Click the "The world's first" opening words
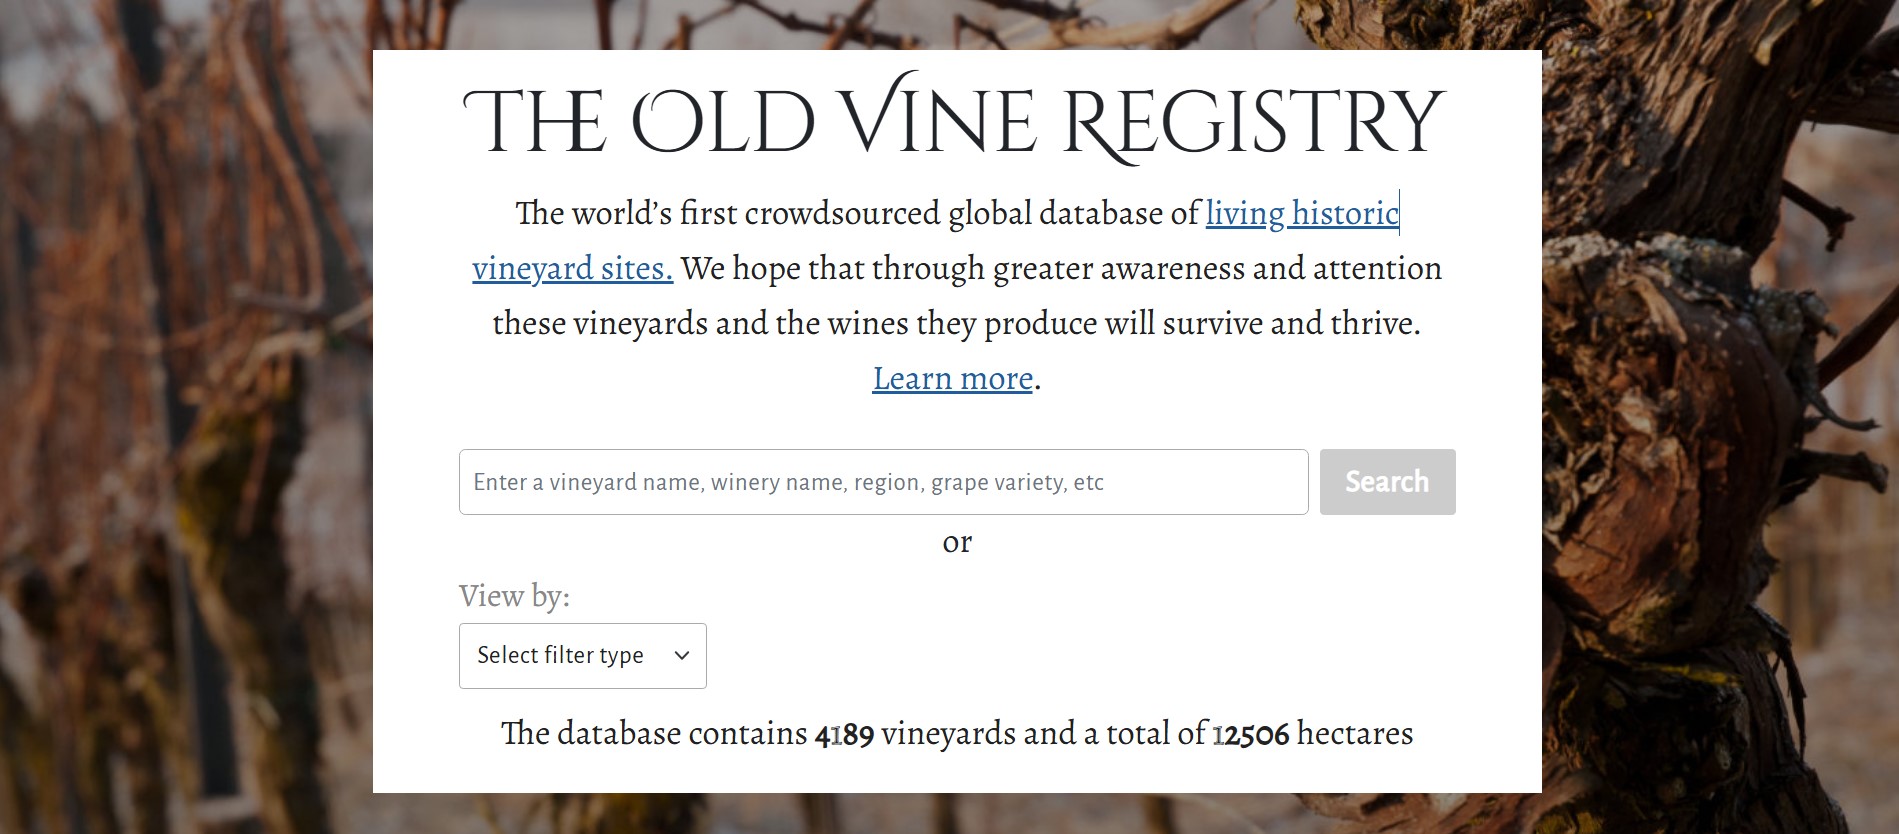Image resolution: width=1899 pixels, height=834 pixels. click(625, 214)
